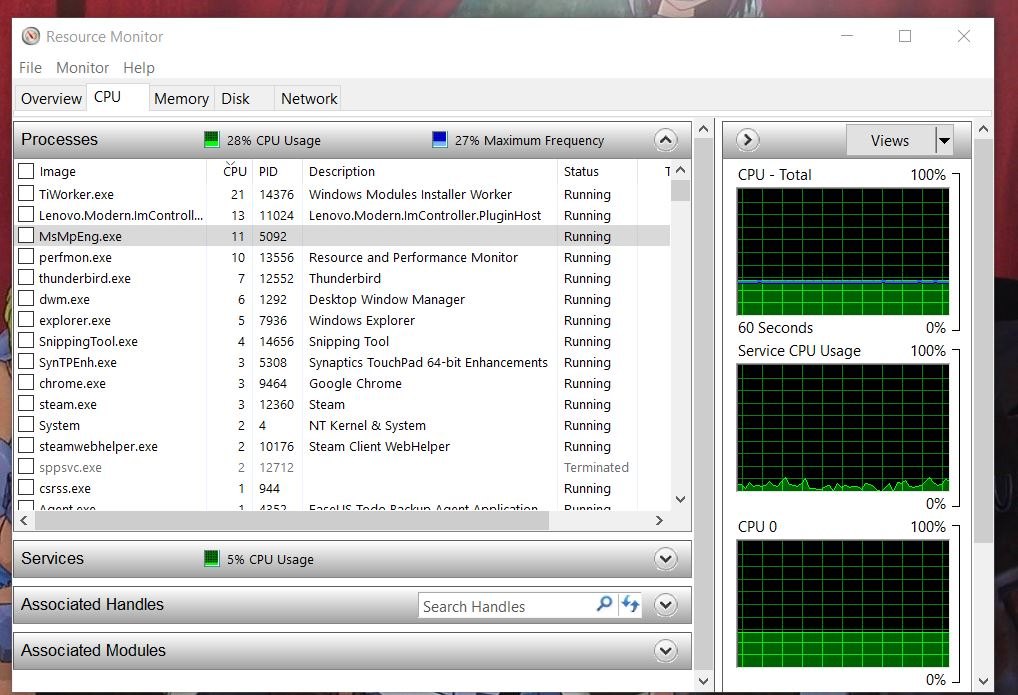Tick the steam.exe checkbox
The width and height of the screenshot is (1018, 695).
(26, 403)
